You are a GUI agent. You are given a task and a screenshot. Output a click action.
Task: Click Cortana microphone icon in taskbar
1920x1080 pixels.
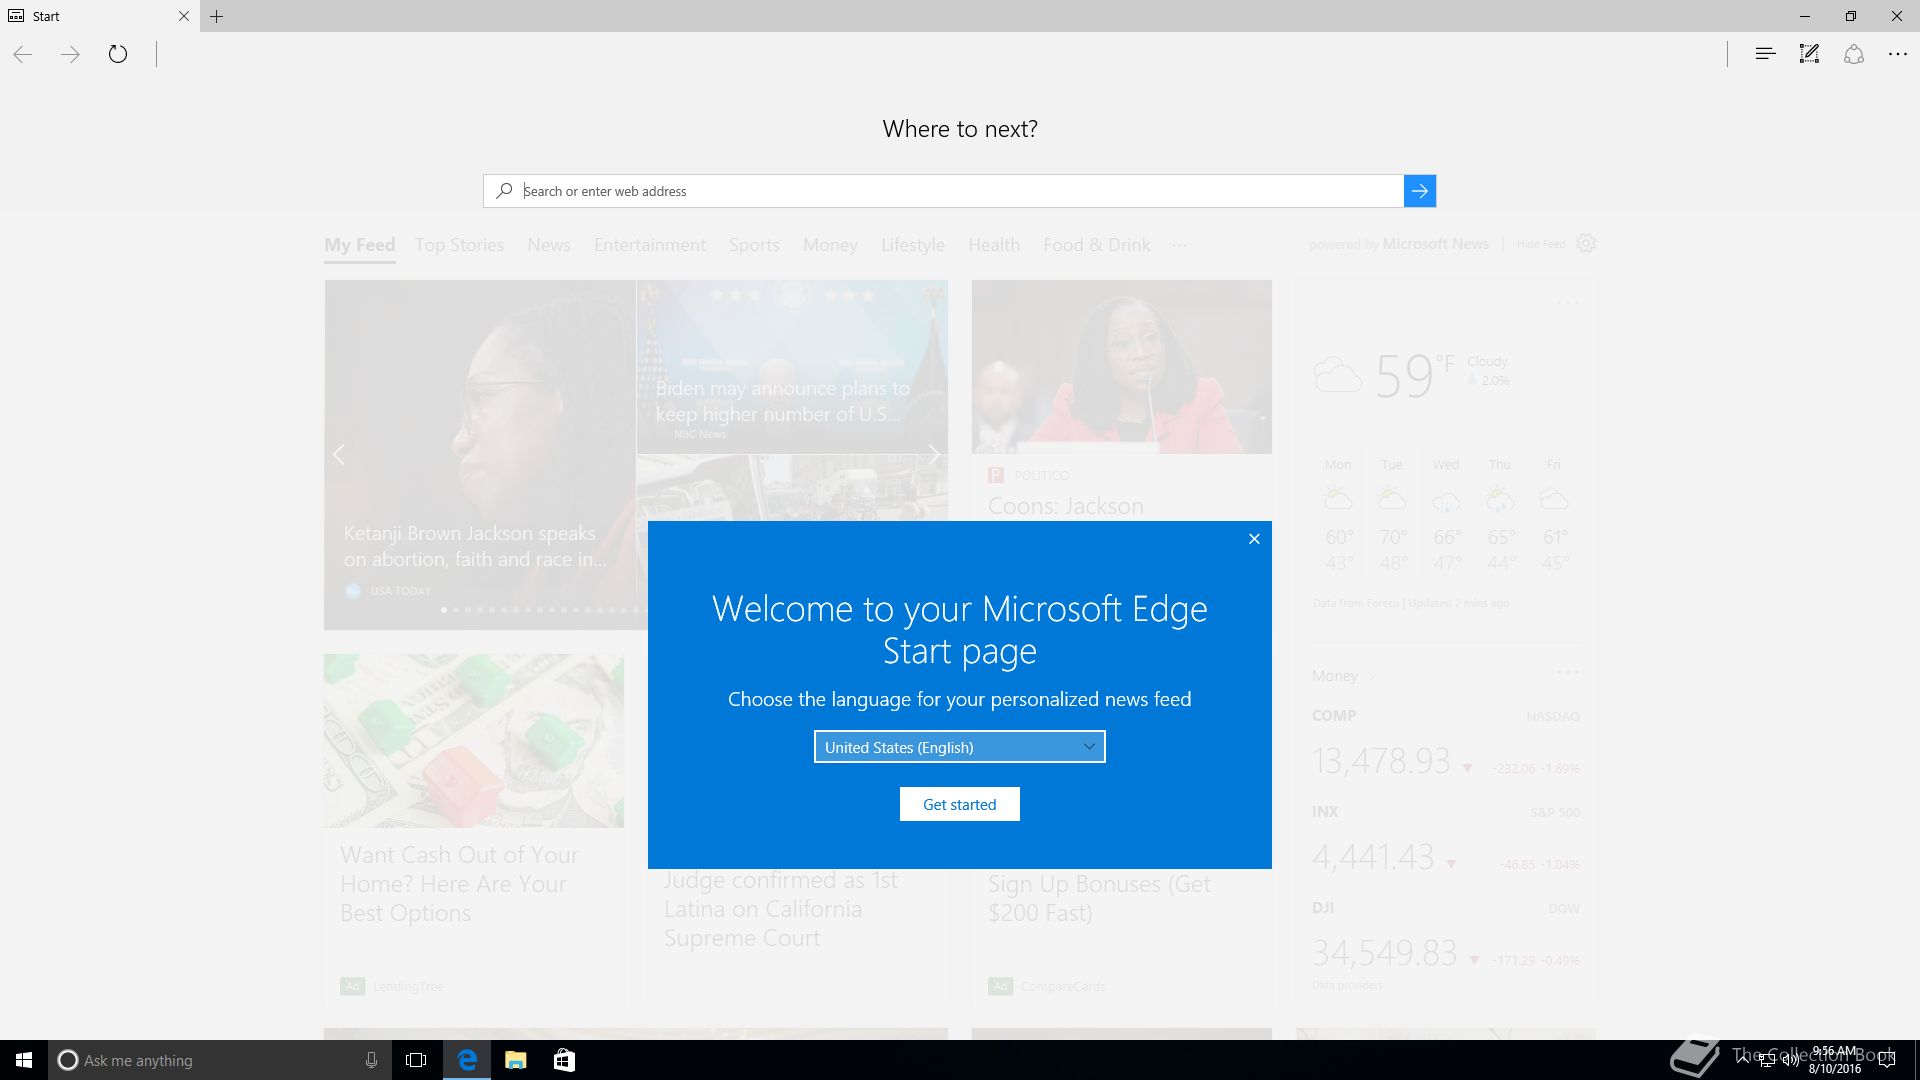(371, 1060)
